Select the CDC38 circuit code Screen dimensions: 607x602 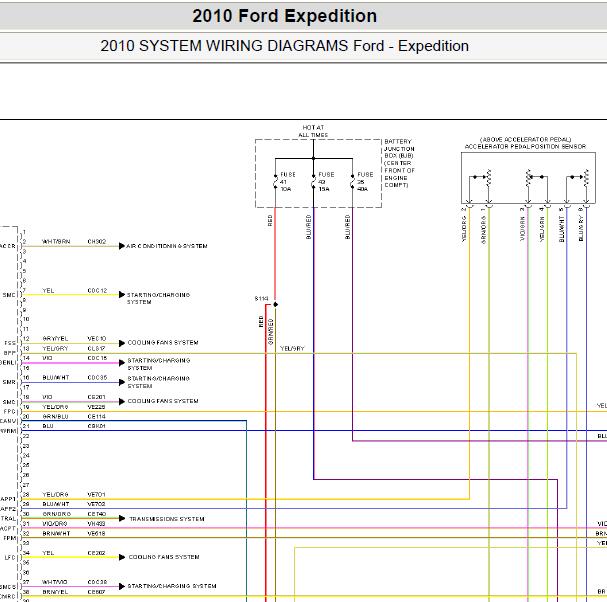pos(97,582)
